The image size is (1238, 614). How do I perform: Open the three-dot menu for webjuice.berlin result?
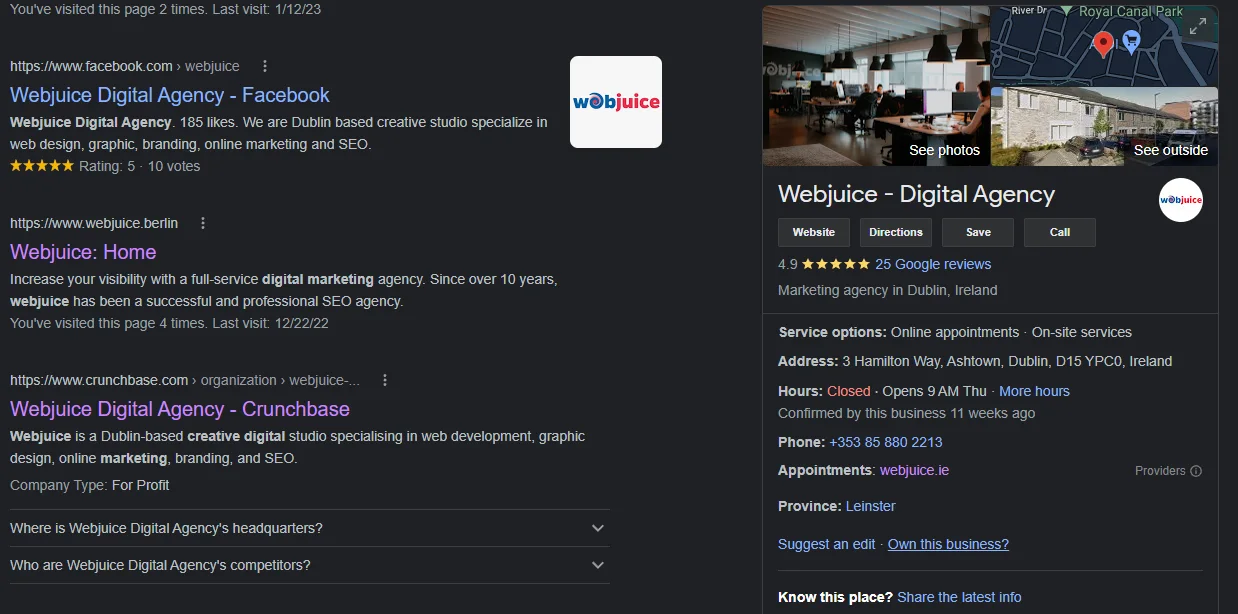coord(203,223)
